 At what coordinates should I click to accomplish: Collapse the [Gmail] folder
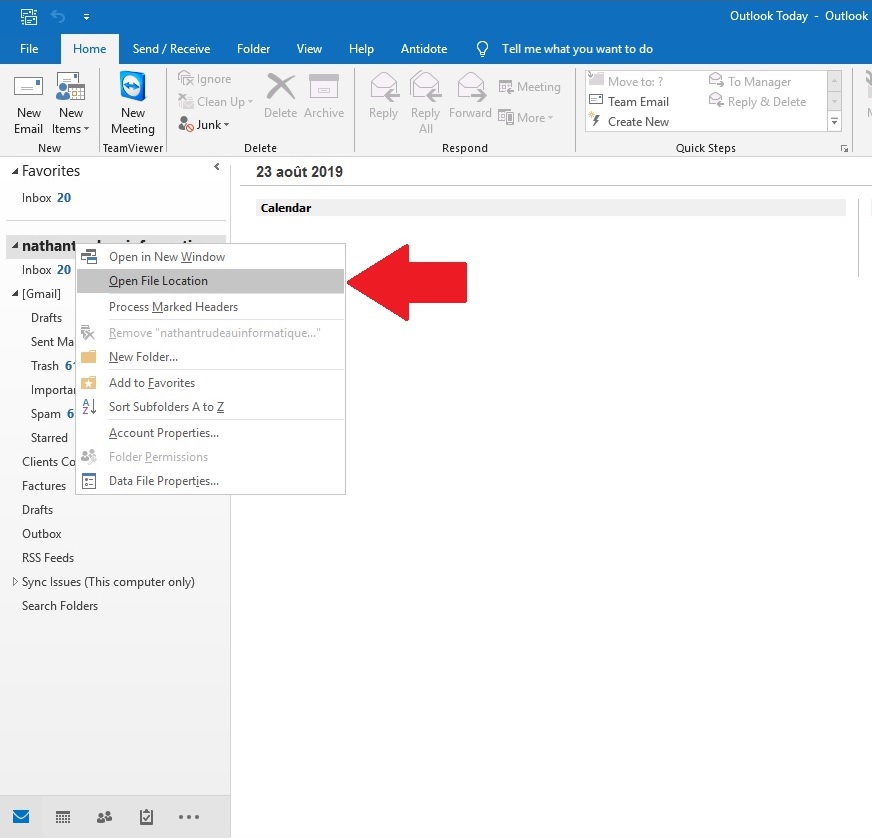point(15,294)
